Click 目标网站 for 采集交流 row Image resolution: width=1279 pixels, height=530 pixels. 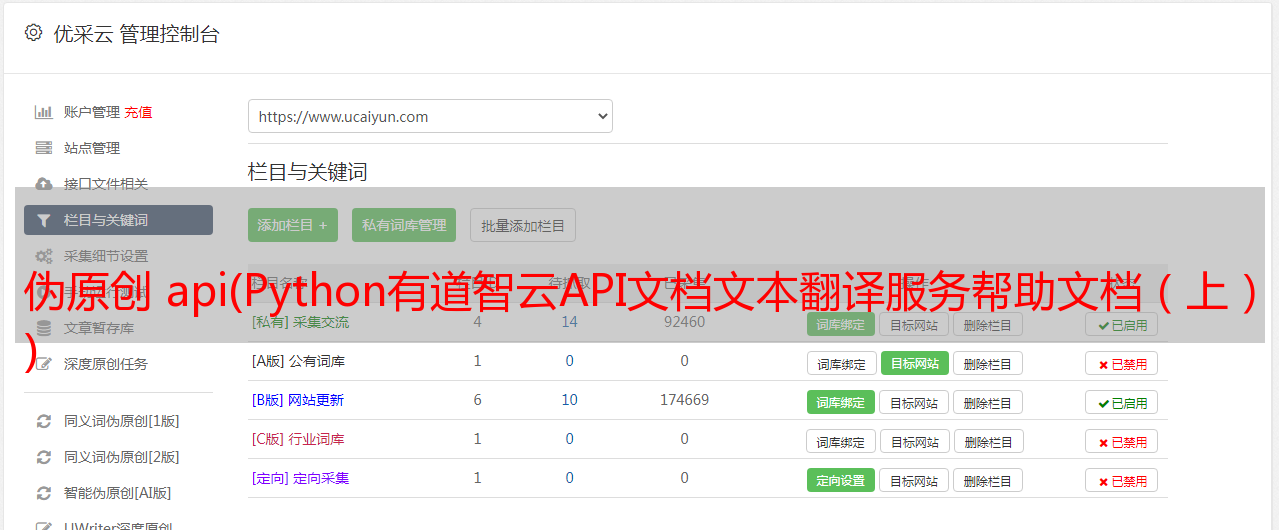[915, 324]
